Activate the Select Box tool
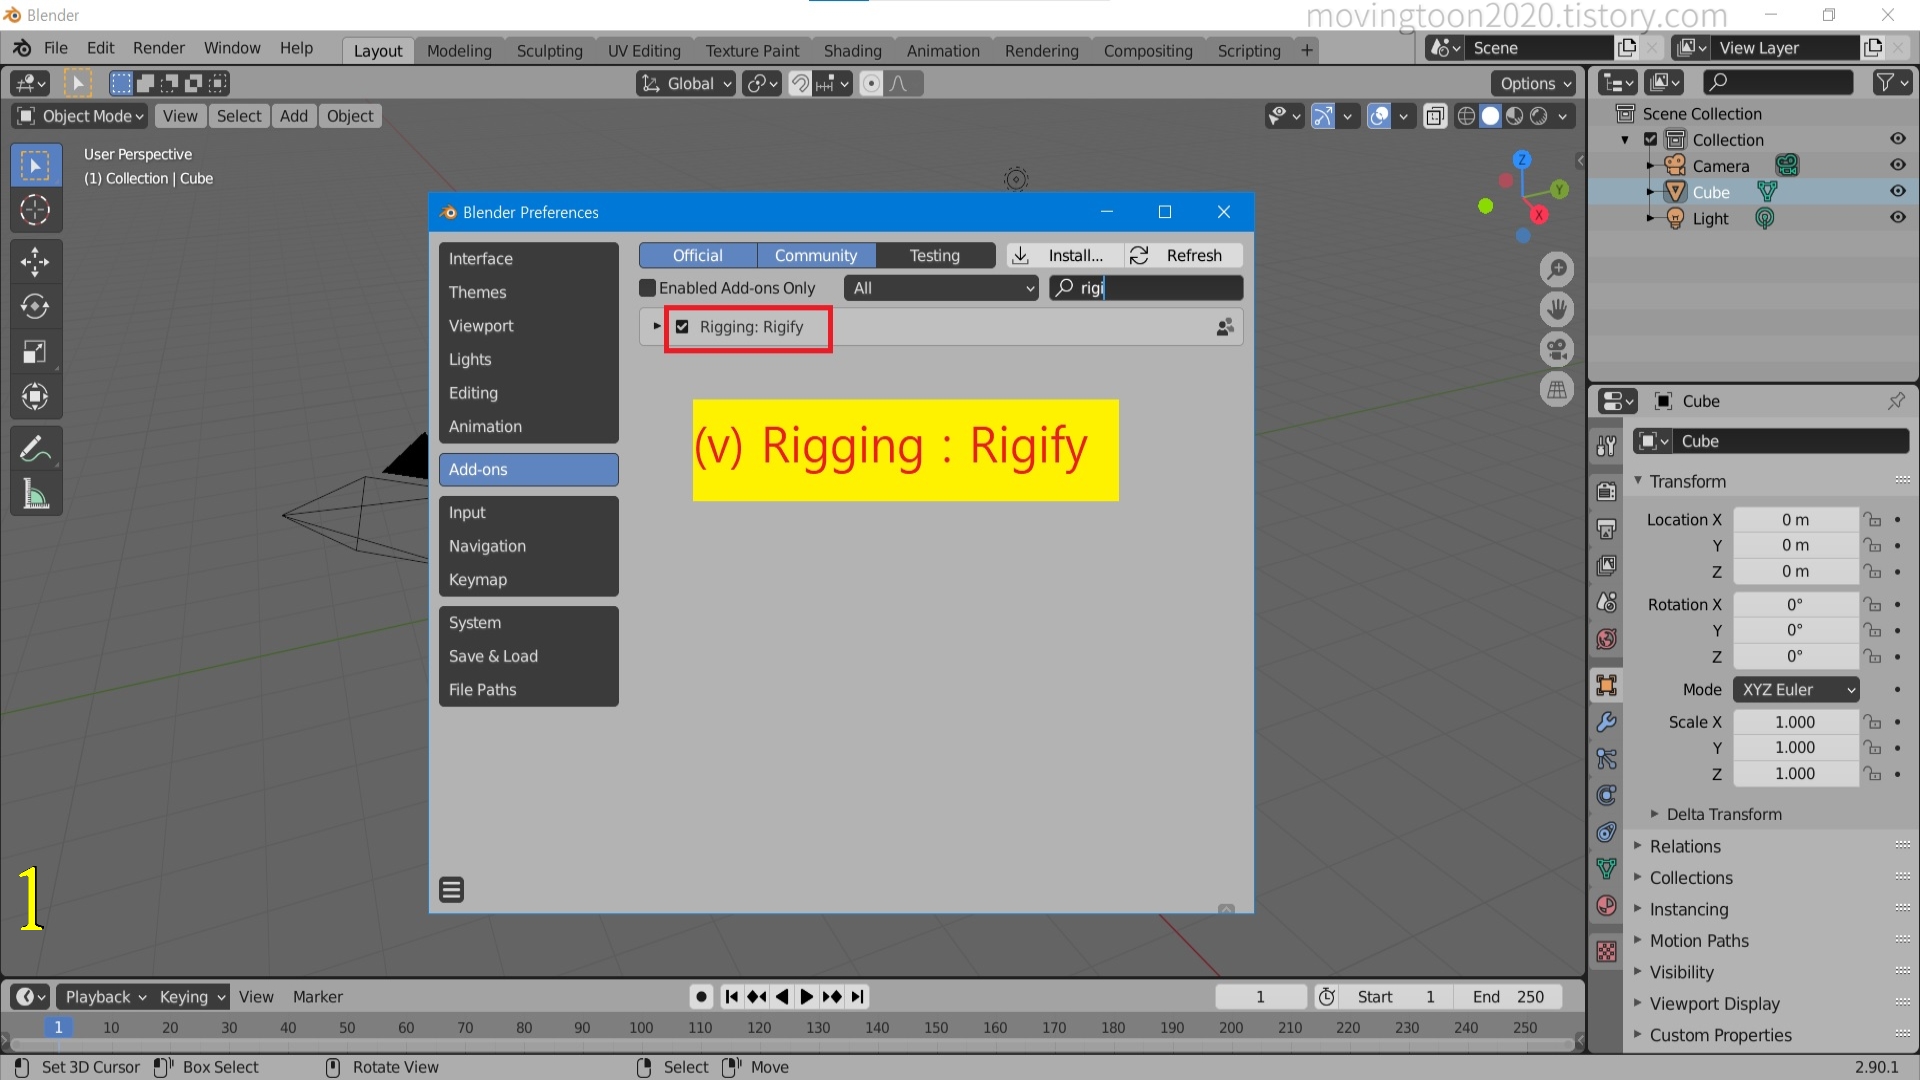This screenshot has width=1920, height=1080. click(x=35, y=165)
